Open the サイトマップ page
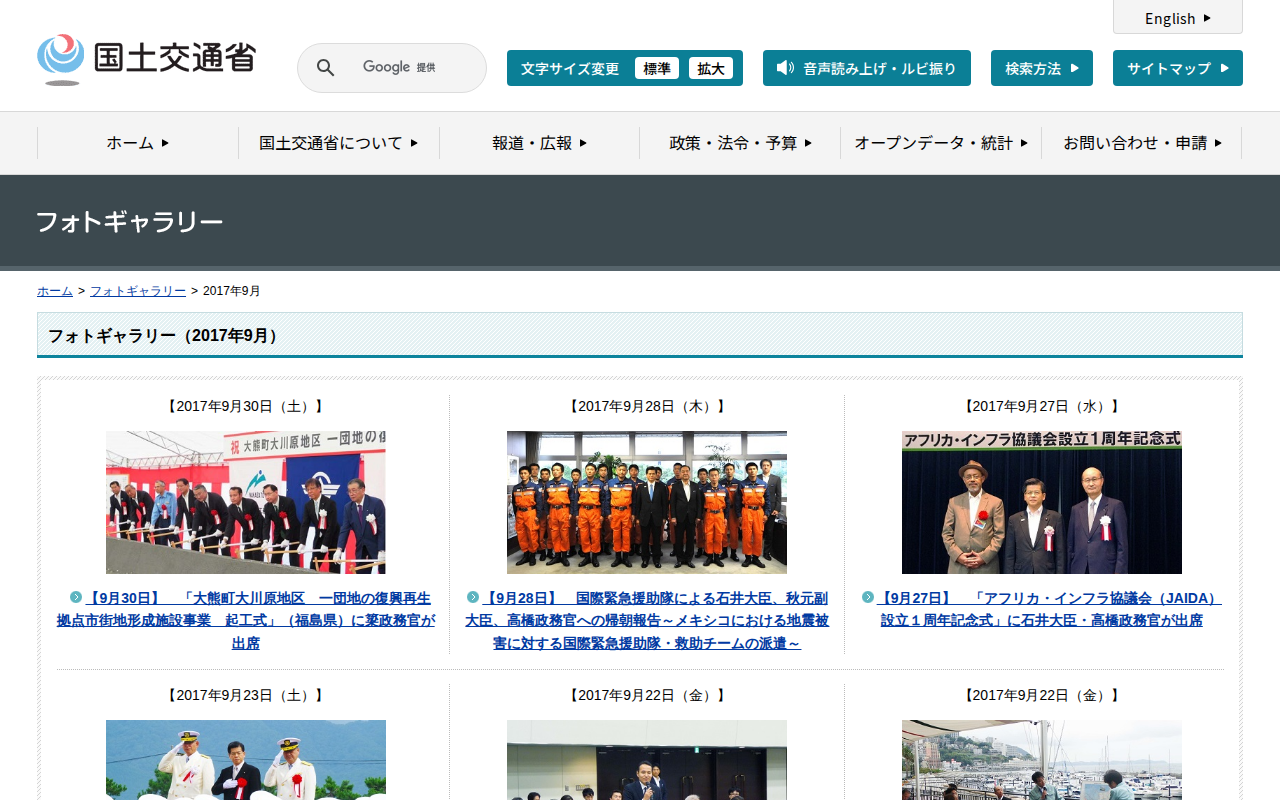 click(x=1178, y=68)
